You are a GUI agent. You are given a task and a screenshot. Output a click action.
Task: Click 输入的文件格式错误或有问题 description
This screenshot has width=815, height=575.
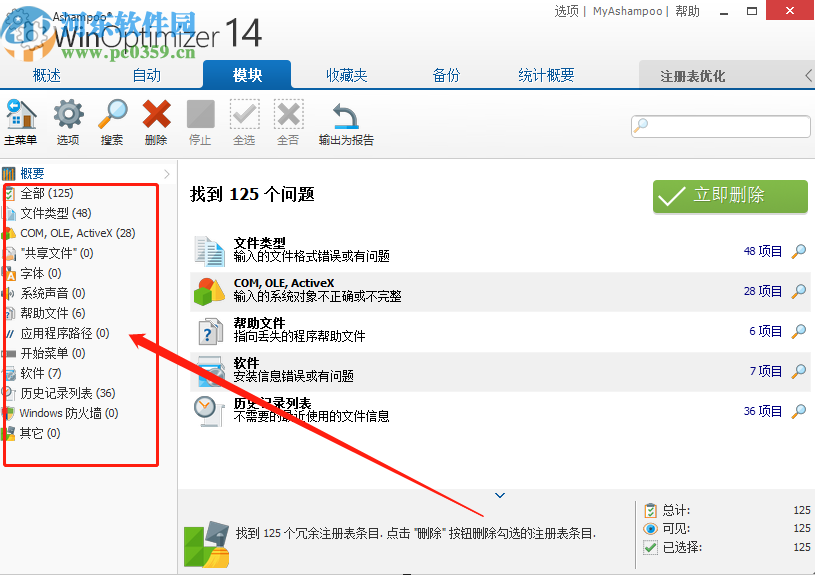coord(311,257)
